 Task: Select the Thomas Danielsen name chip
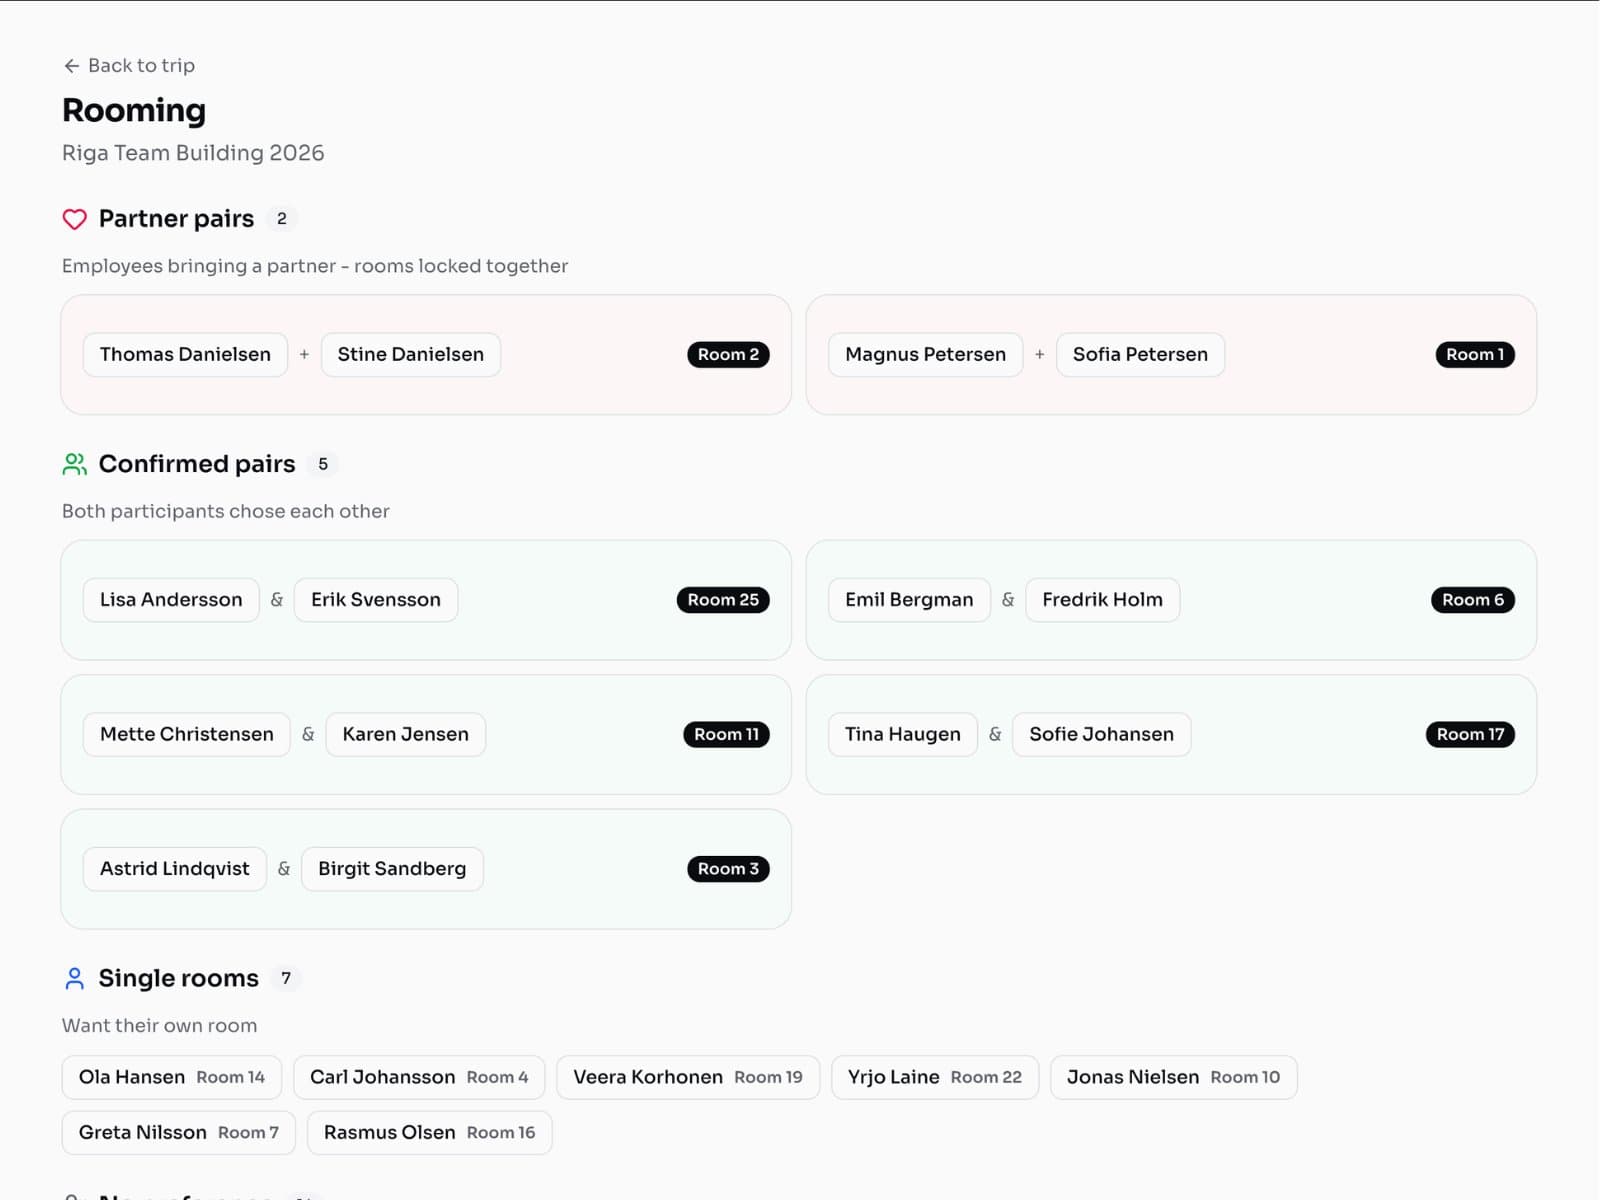pos(184,354)
